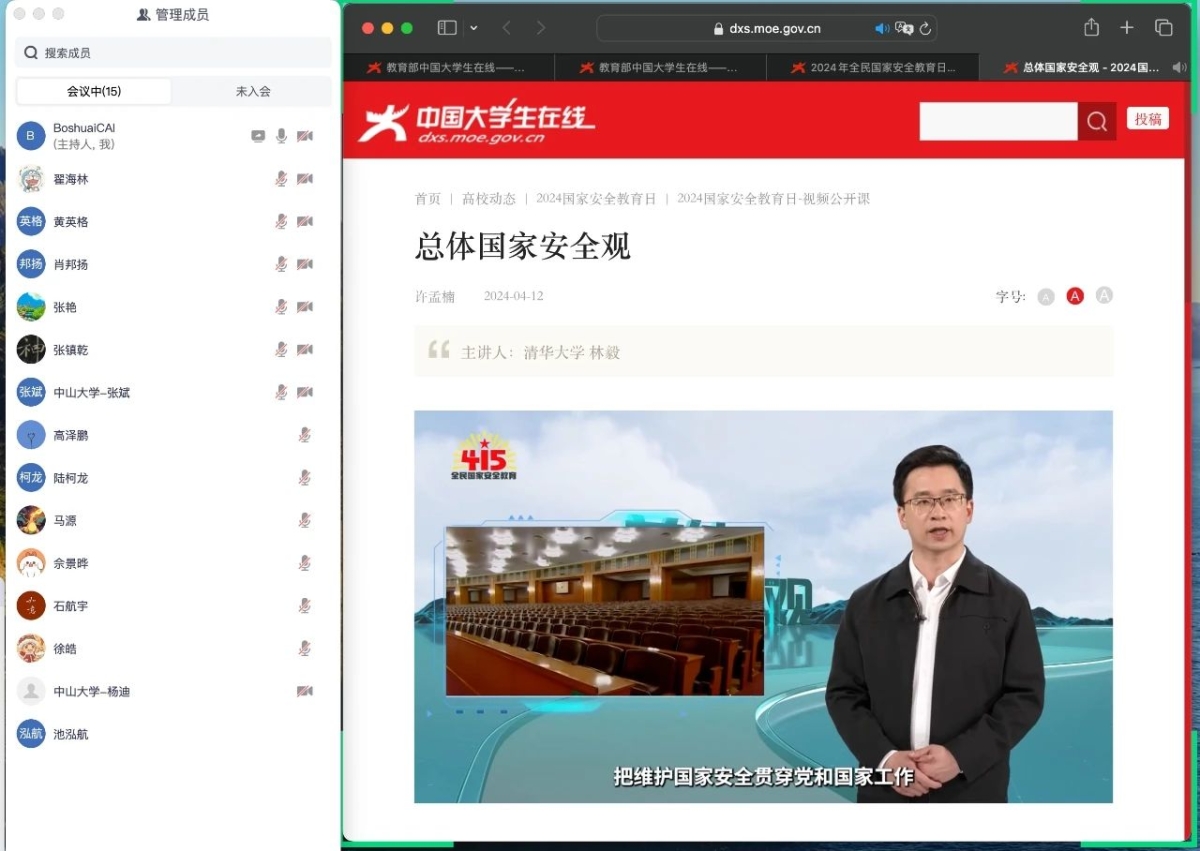Click the new tab plus icon
The height and width of the screenshot is (851, 1200).
coord(1127,28)
